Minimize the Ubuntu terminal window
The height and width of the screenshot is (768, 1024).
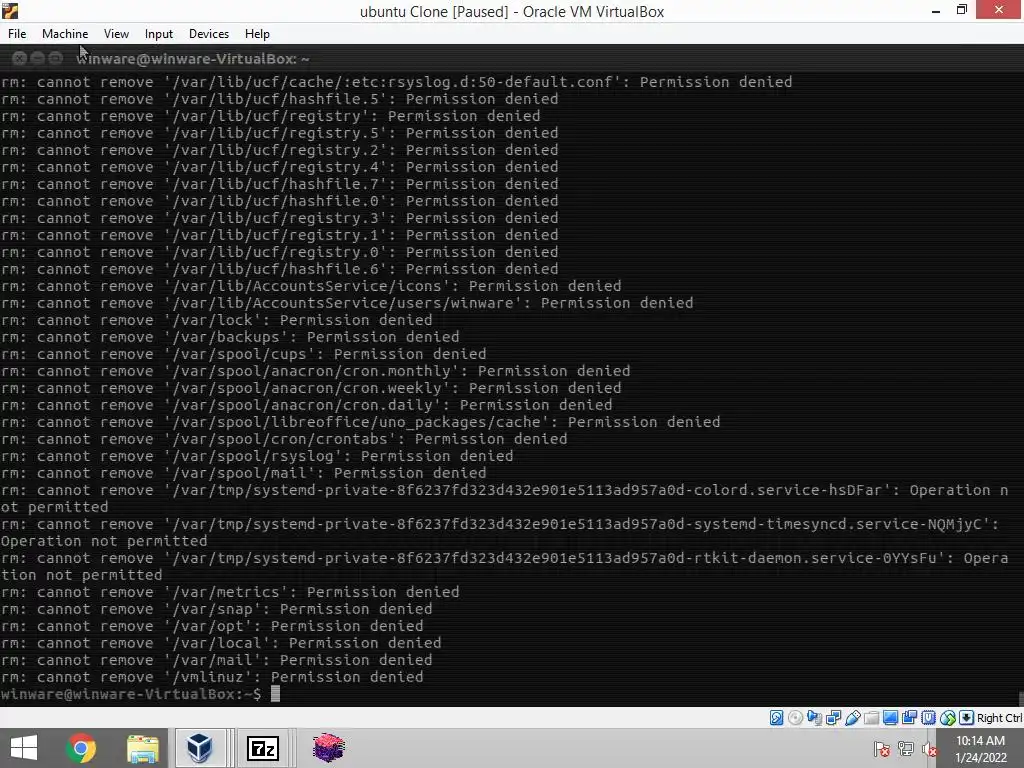tap(37, 59)
